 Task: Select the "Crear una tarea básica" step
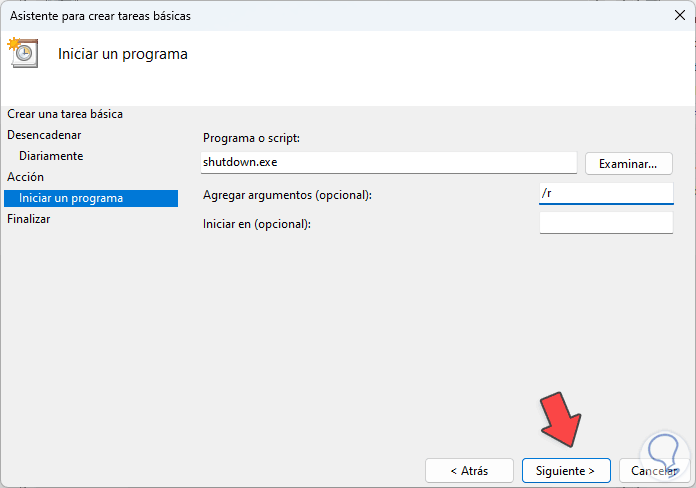[x=65, y=114]
